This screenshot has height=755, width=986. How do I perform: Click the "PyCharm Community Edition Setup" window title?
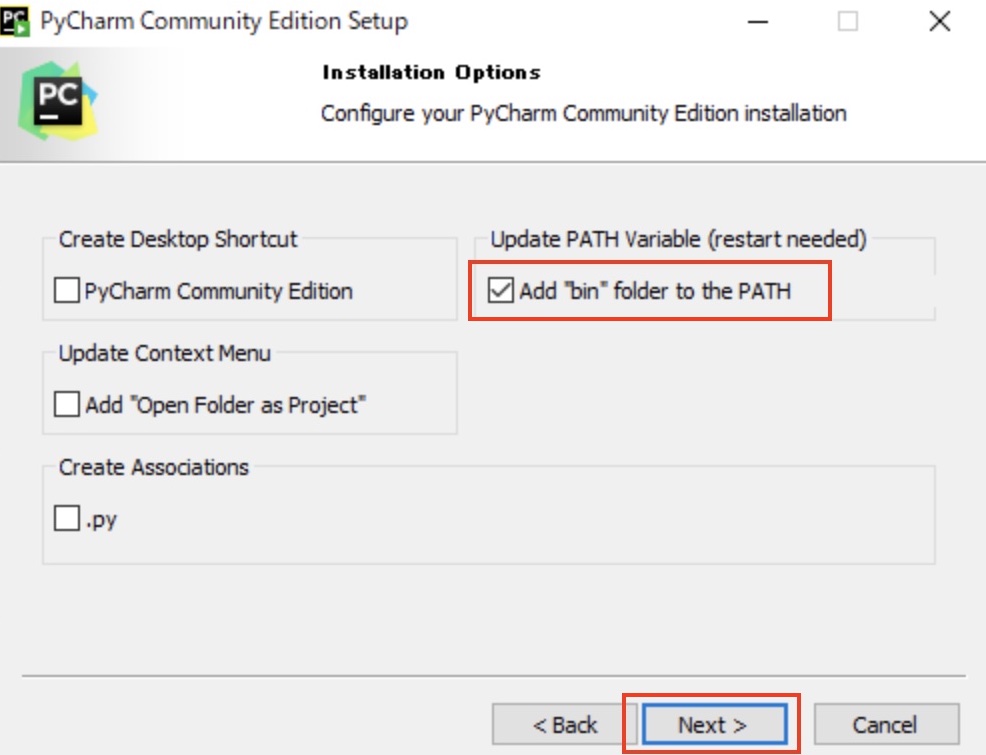coord(224,21)
